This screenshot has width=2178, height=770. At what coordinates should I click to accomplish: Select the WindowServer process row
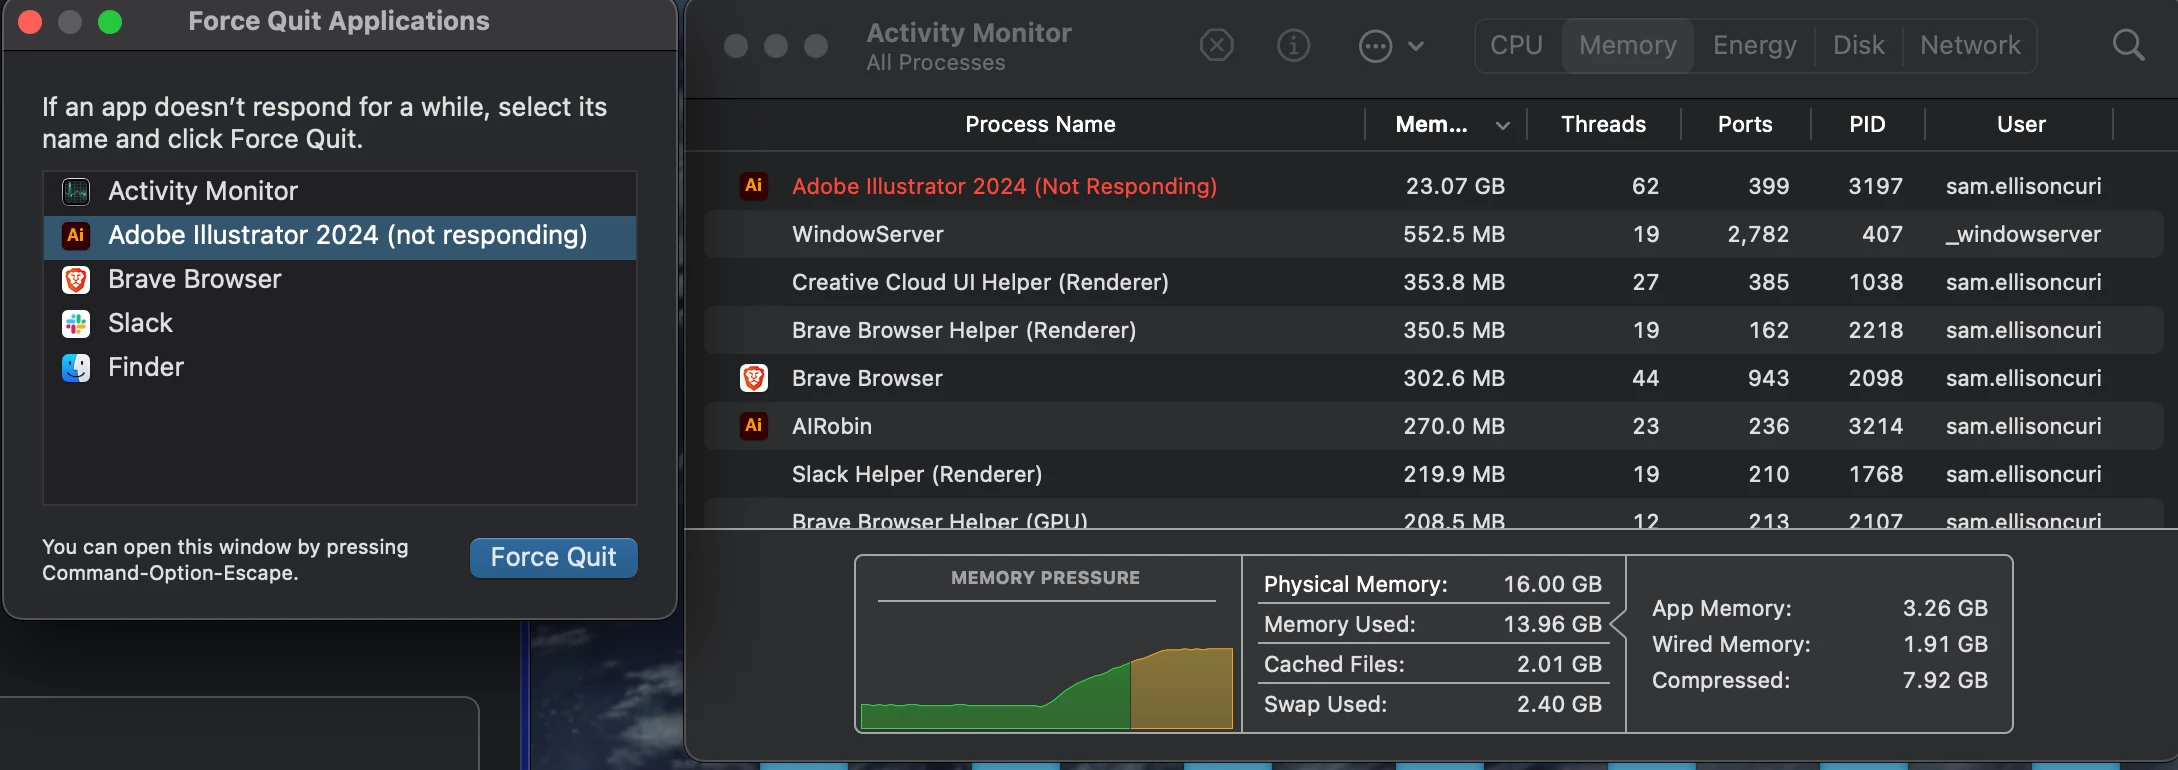click(x=1432, y=234)
